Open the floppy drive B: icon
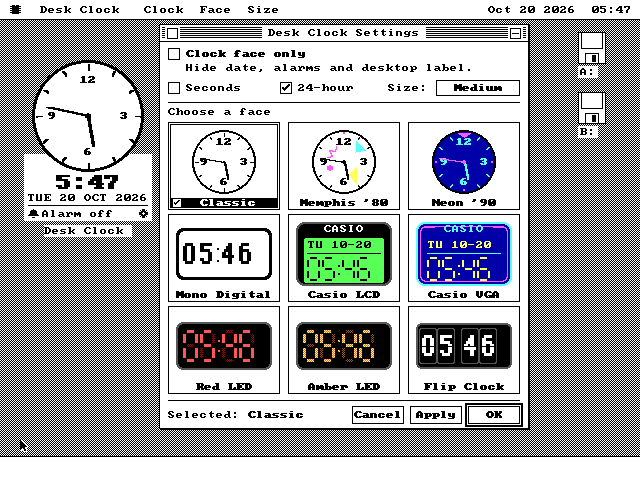640x480 pixels. click(x=591, y=108)
